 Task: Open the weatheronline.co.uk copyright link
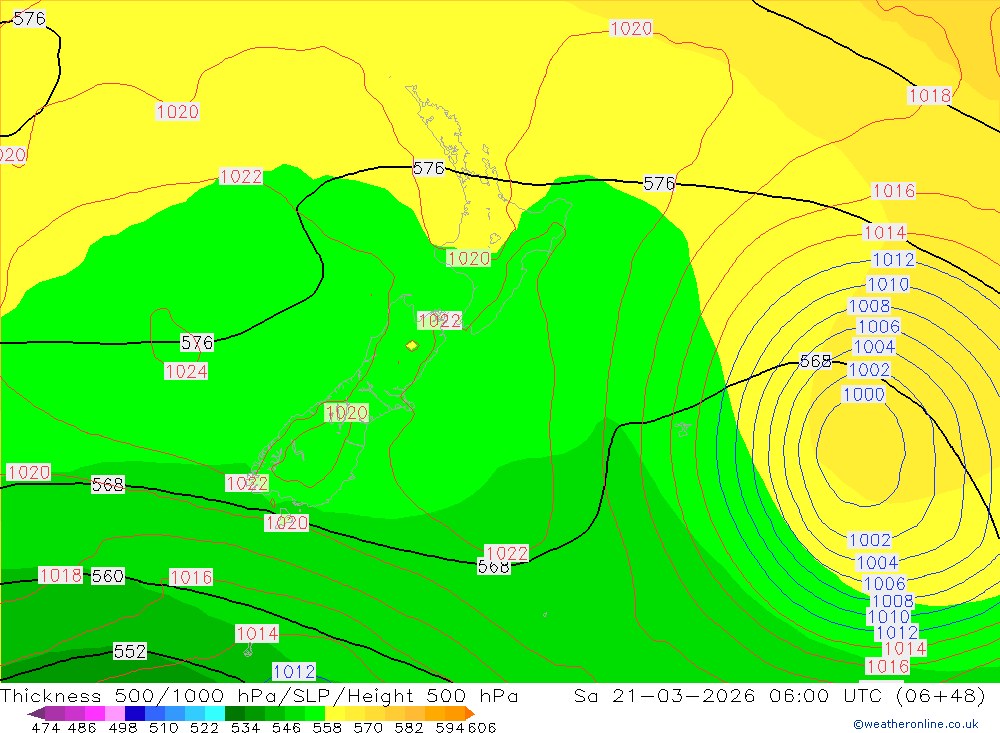click(916, 724)
